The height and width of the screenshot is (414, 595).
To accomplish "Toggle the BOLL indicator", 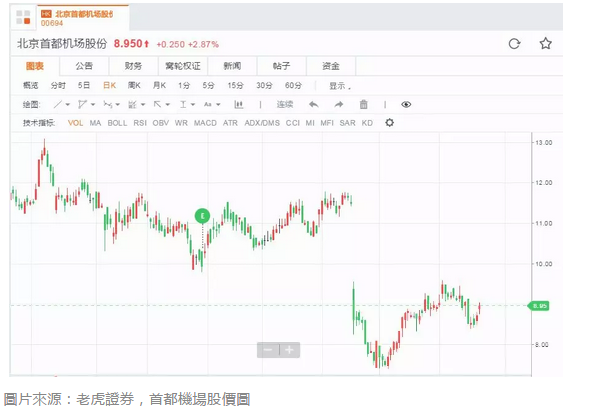I will [117, 123].
